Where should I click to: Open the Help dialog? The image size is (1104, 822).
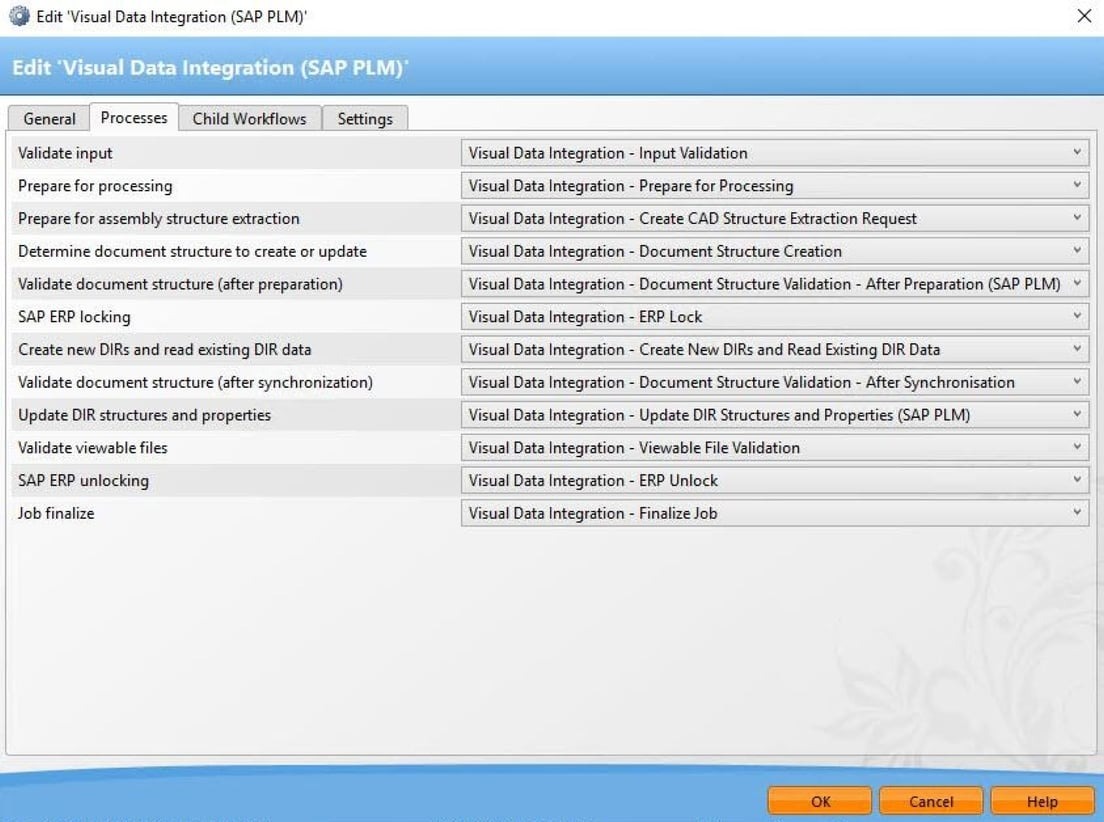point(1043,801)
